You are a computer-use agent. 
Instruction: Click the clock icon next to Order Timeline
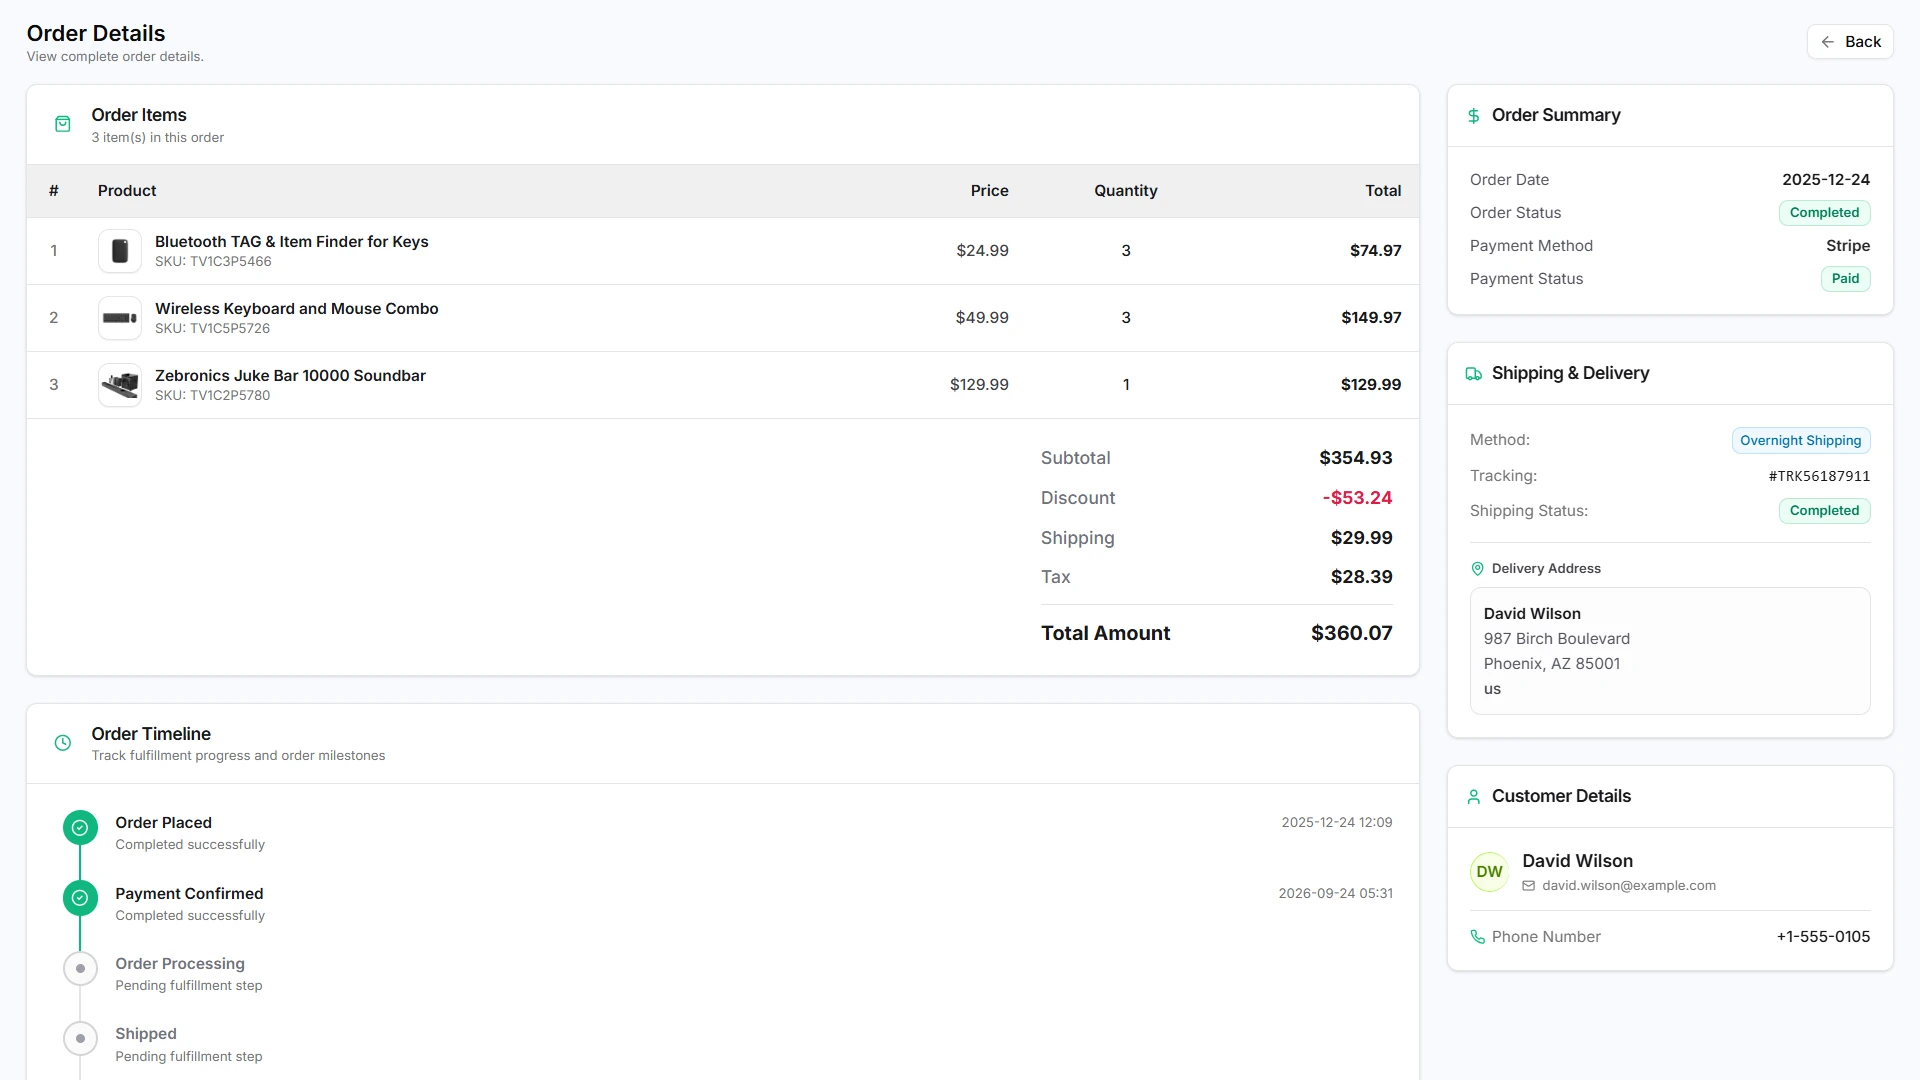(x=63, y=743)
